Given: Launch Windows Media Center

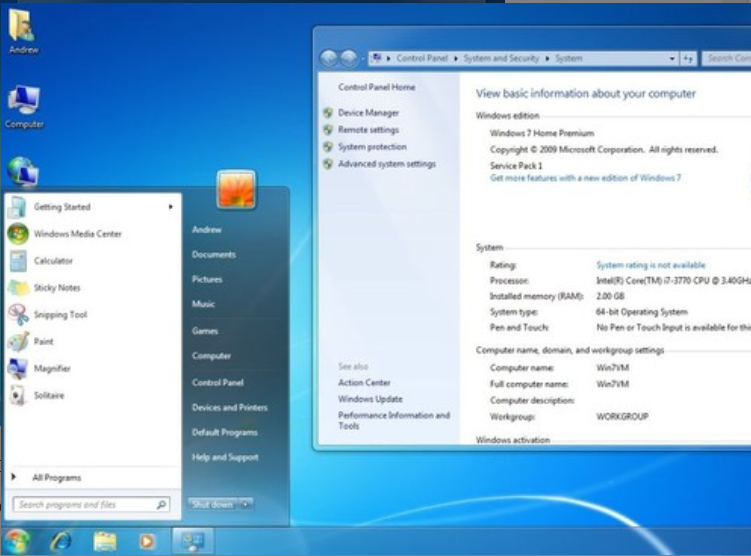Looking at the screenshot, I should 77,234.
